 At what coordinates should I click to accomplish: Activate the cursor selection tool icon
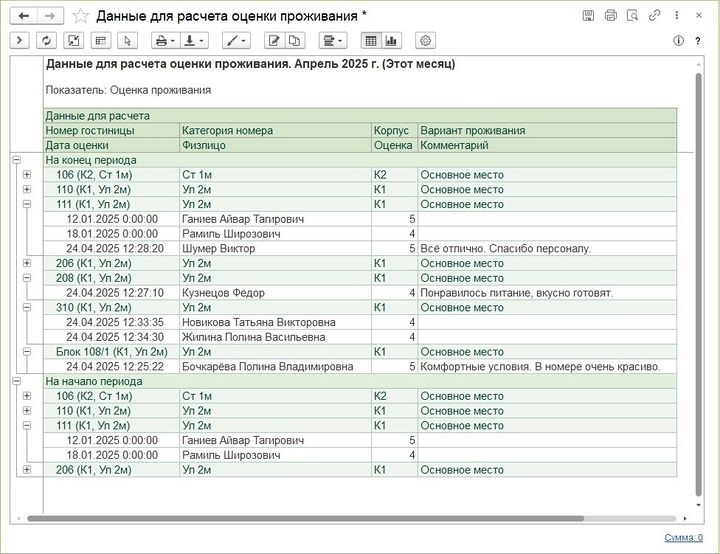pos(127,41)
